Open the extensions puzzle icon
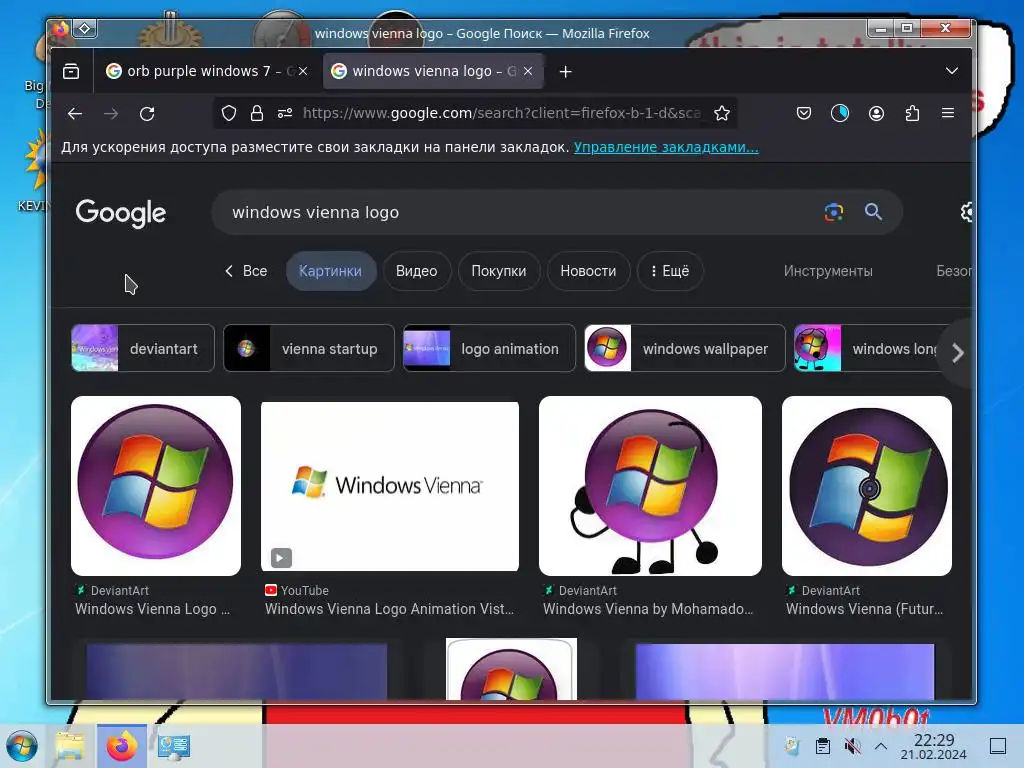1024x768 pixels. 912,114
